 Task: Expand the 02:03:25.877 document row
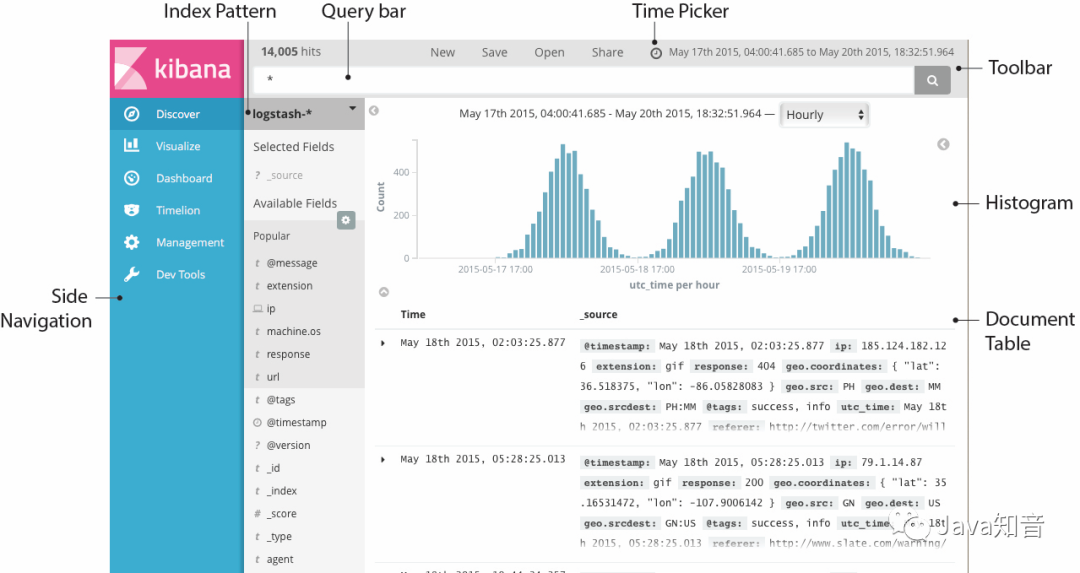click(383, 343)
